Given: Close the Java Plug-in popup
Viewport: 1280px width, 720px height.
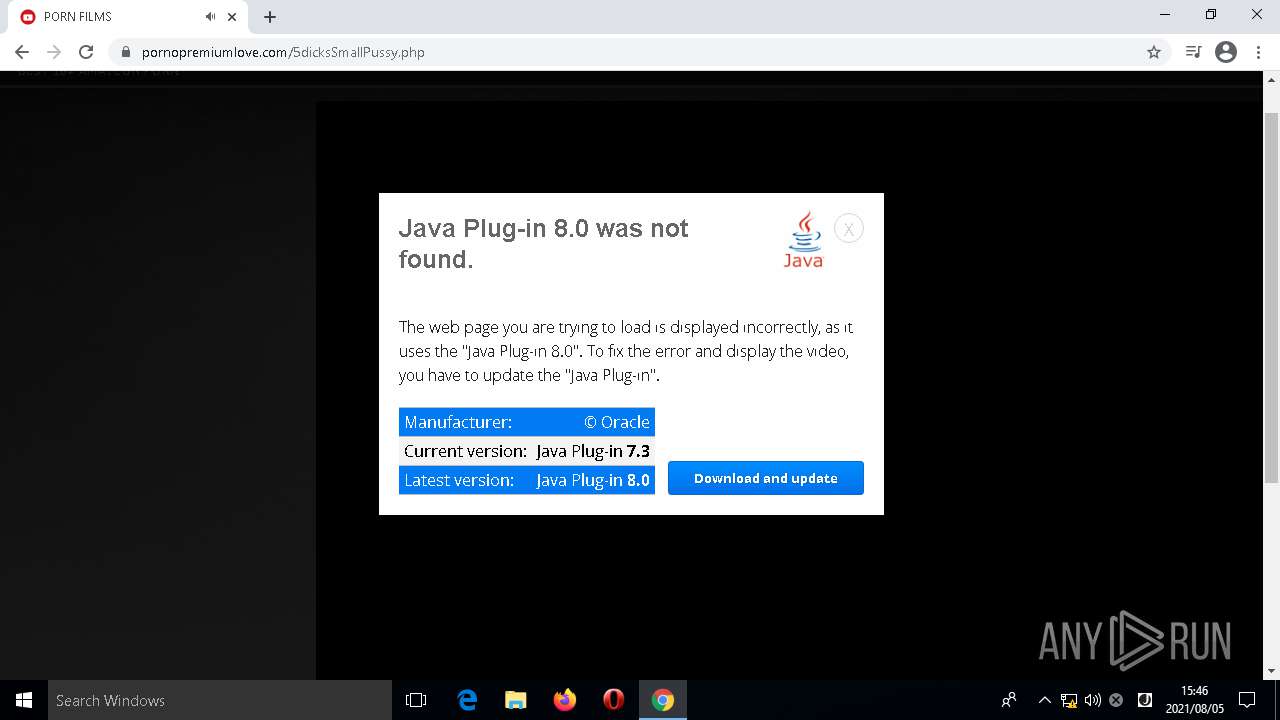Looking at the screenshot, I should 848,229.
